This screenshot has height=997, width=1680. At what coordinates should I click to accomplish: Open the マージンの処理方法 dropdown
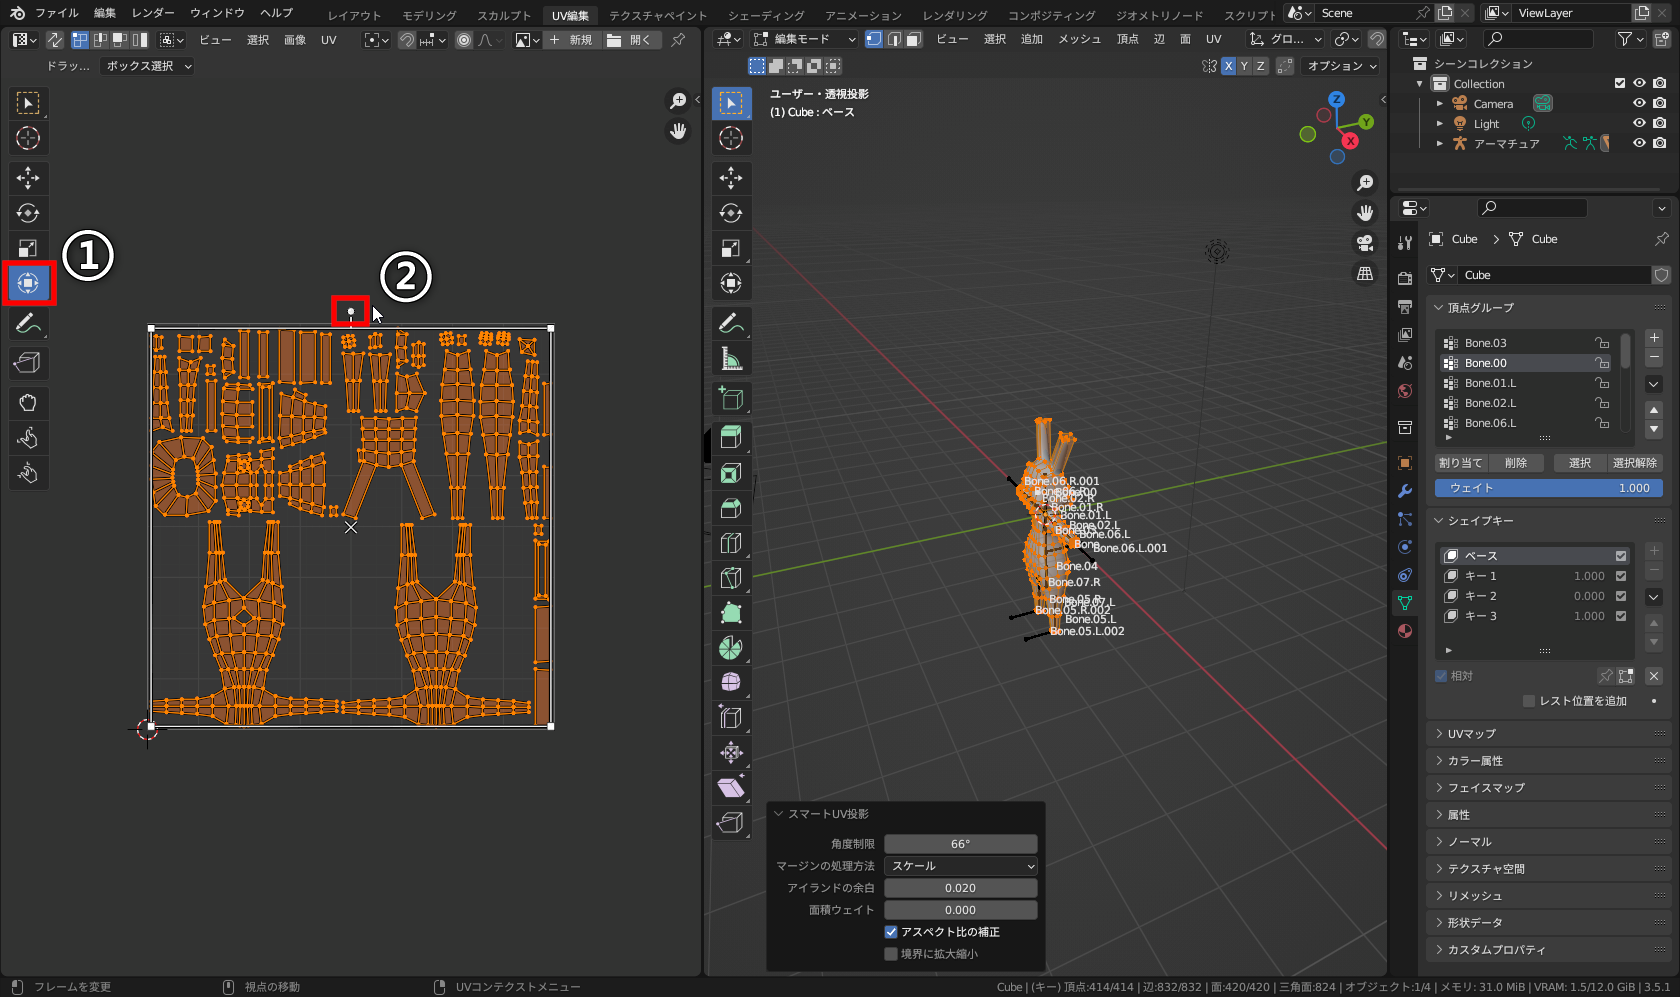[960, 866]
